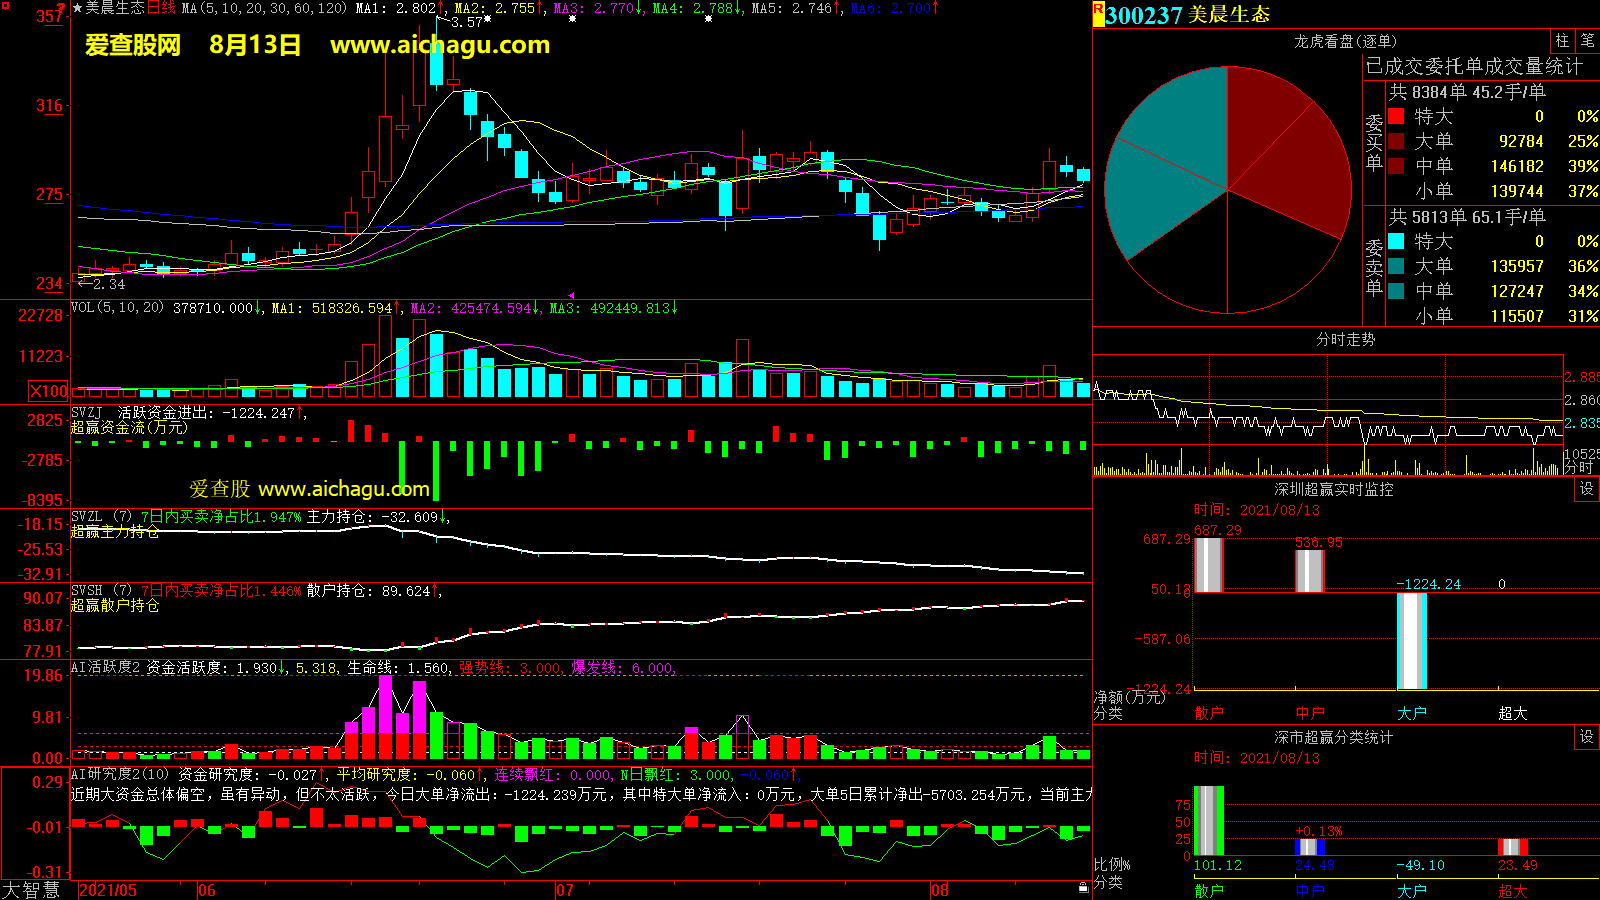Jump to the 07 month marker on time axis

point(565,890)
